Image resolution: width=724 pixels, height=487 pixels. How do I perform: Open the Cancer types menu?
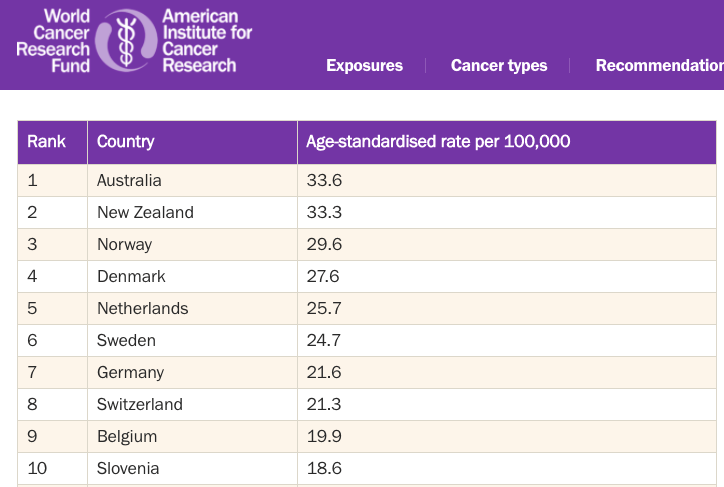pyautogui.click(x=499, y=66)
